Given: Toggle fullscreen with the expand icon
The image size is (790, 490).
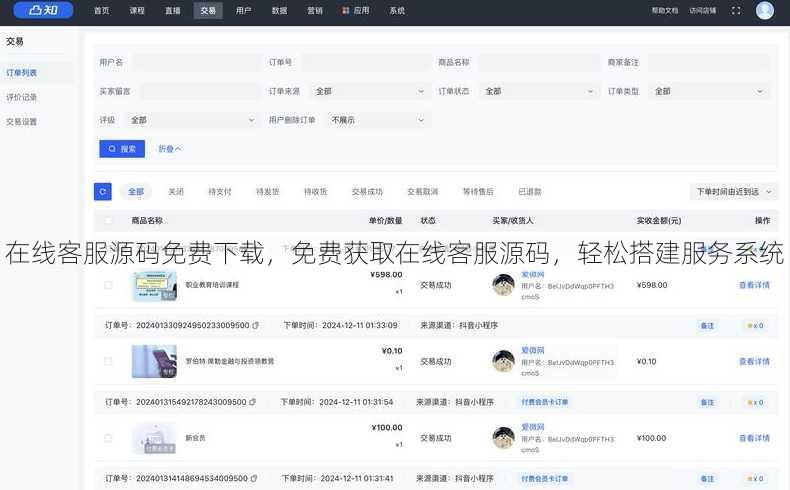Looking at the screenshot, I should (x=736, y=11).
